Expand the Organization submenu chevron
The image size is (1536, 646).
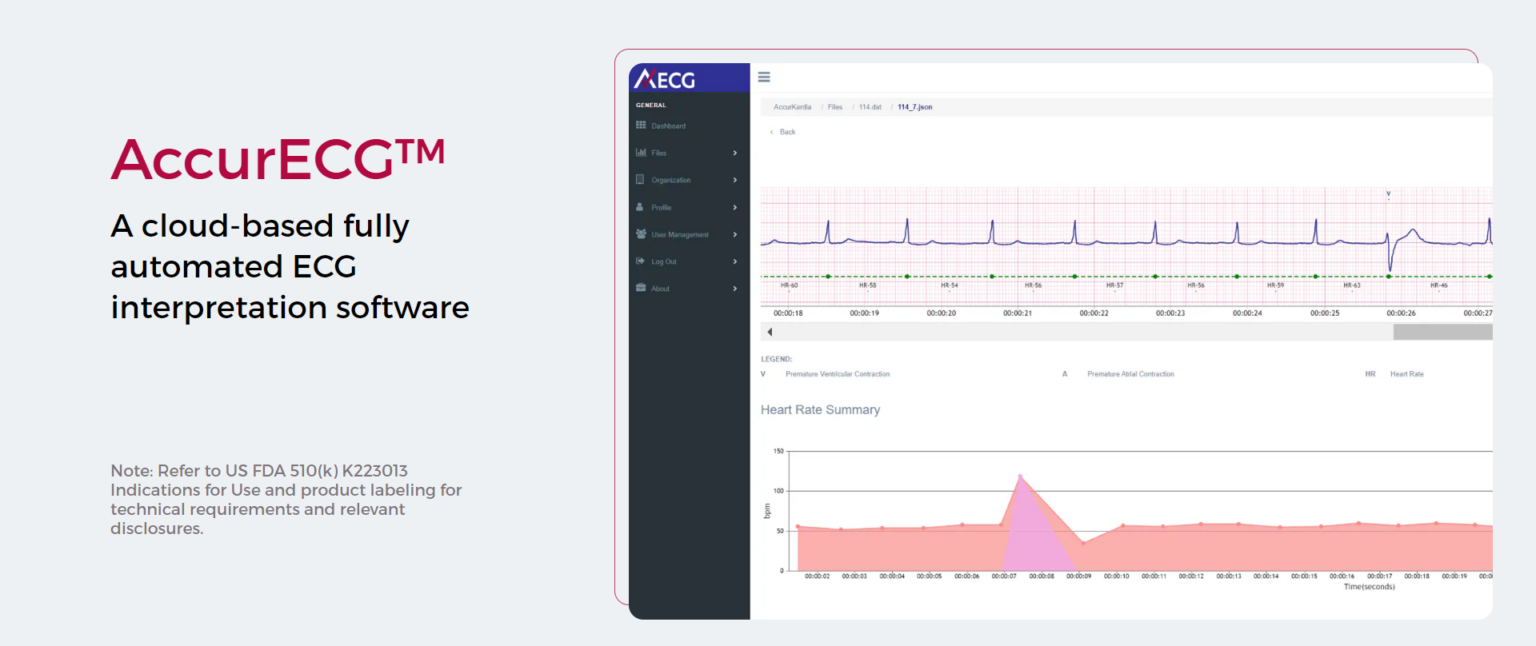733,179
